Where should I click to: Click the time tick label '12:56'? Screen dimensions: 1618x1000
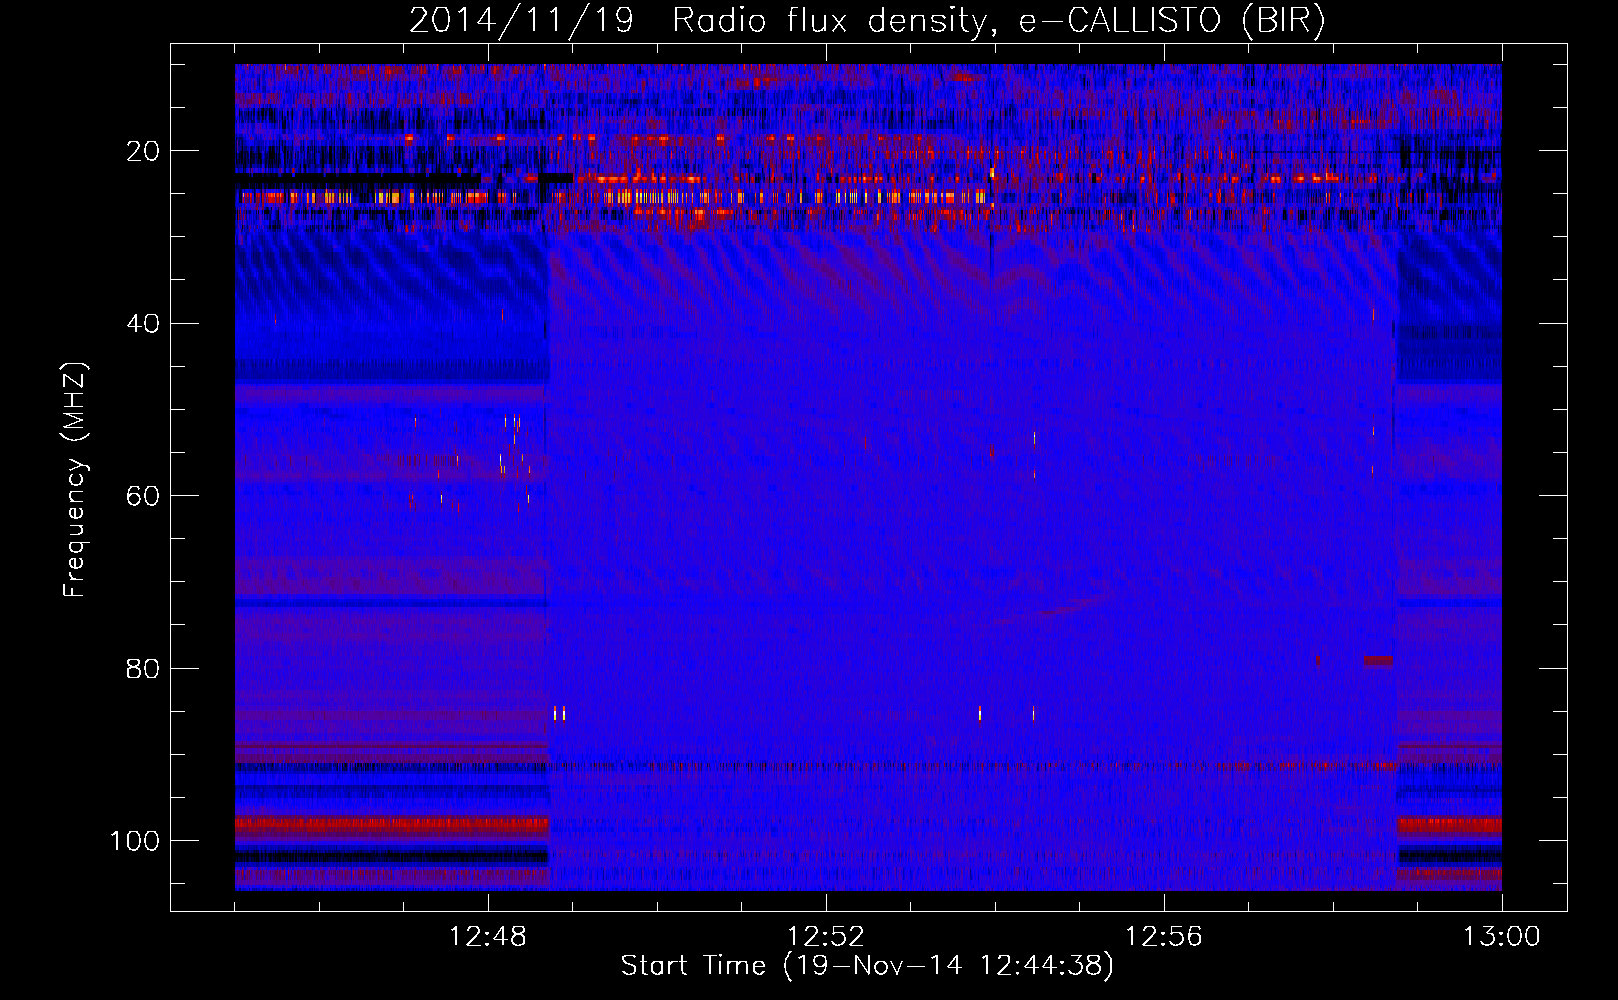click(1164, 937)
